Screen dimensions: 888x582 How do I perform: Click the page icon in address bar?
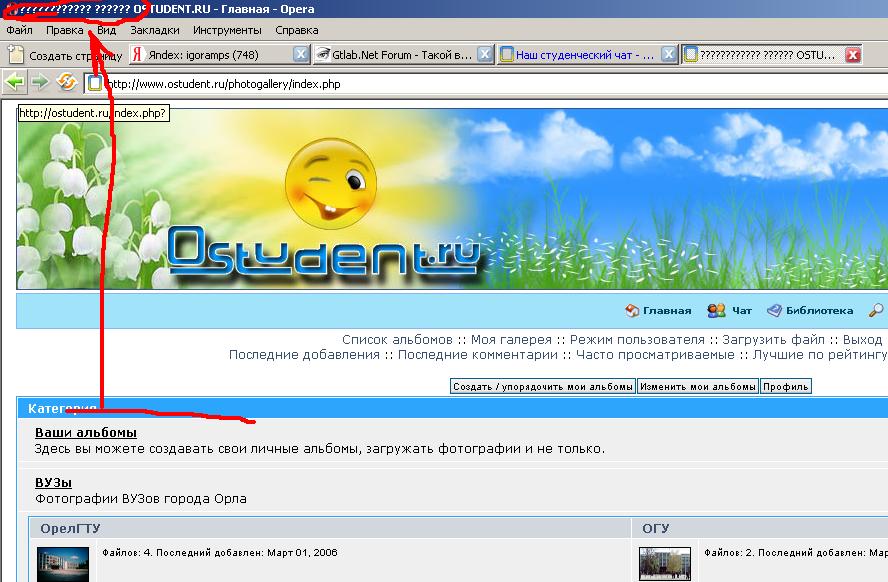(95, 84)
